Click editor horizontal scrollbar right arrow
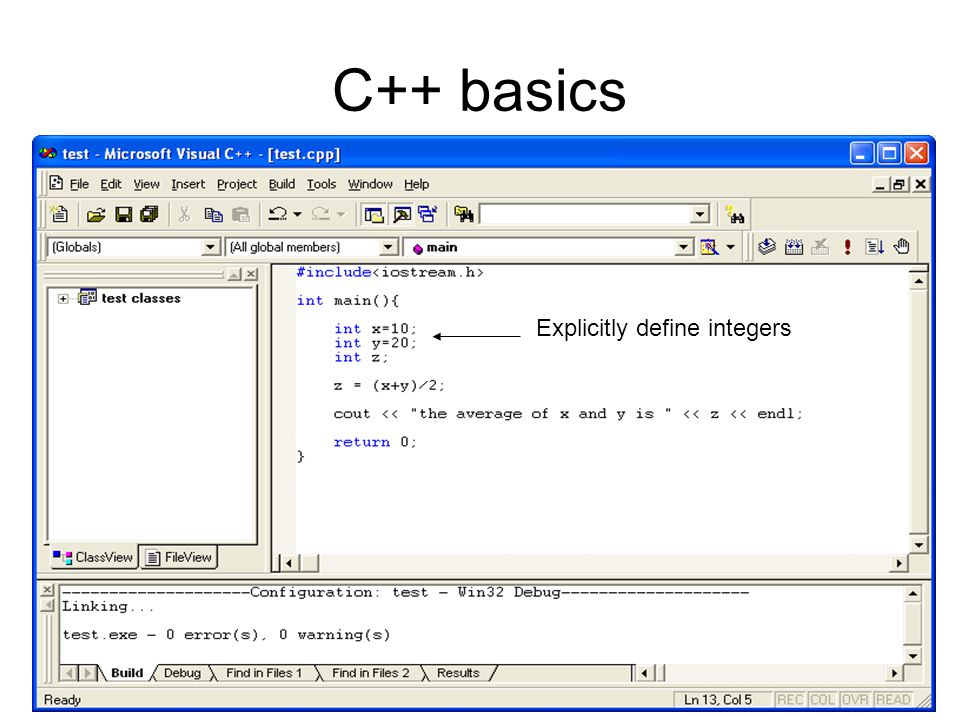960x720 pixels. tap(899, 563)
